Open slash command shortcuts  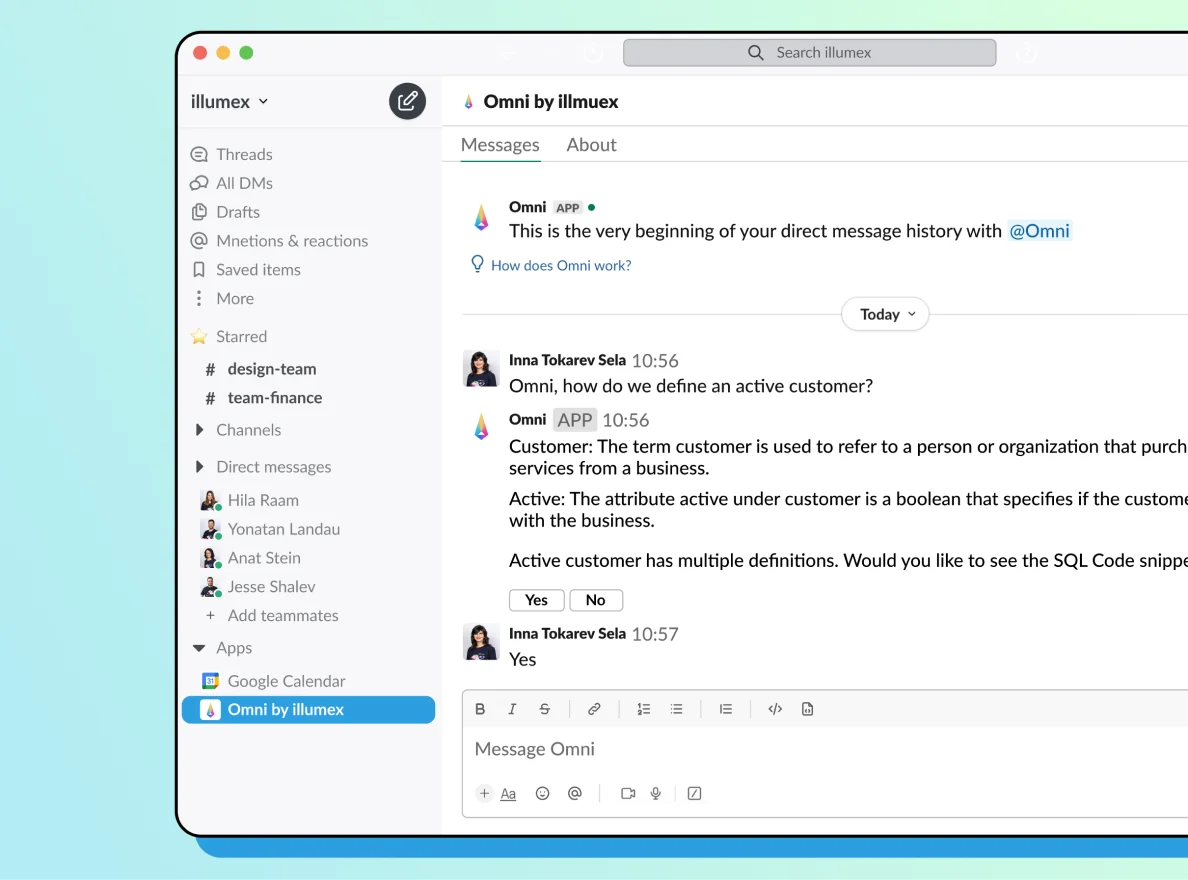click(694, 794)
